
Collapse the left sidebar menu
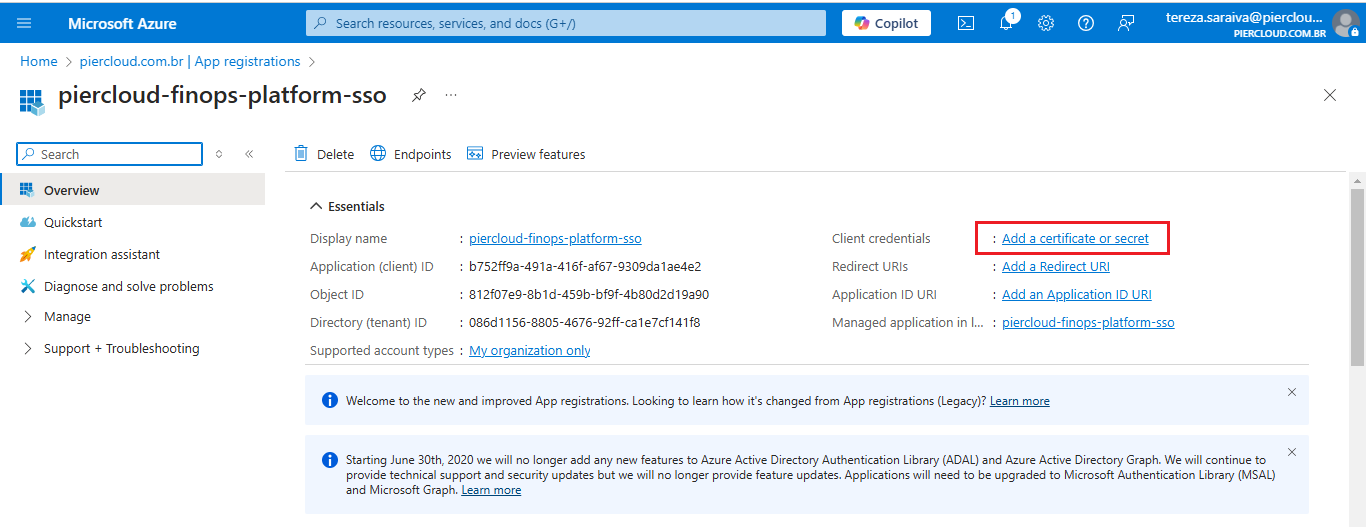coord(249,154)
